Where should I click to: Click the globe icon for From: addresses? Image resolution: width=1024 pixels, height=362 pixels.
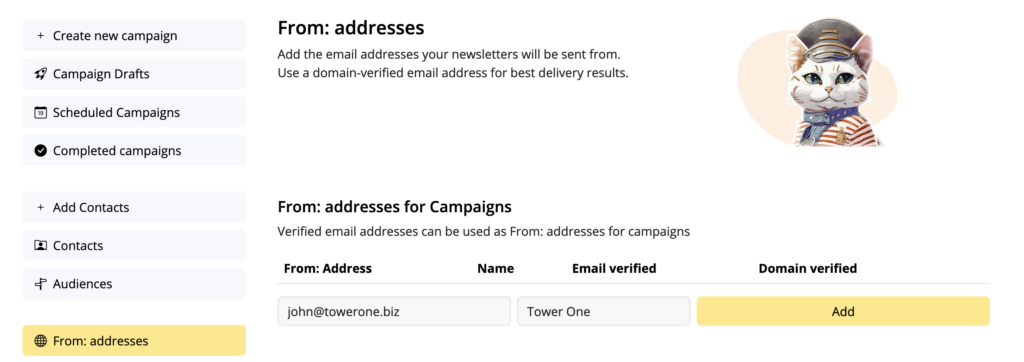coord(40,341)
